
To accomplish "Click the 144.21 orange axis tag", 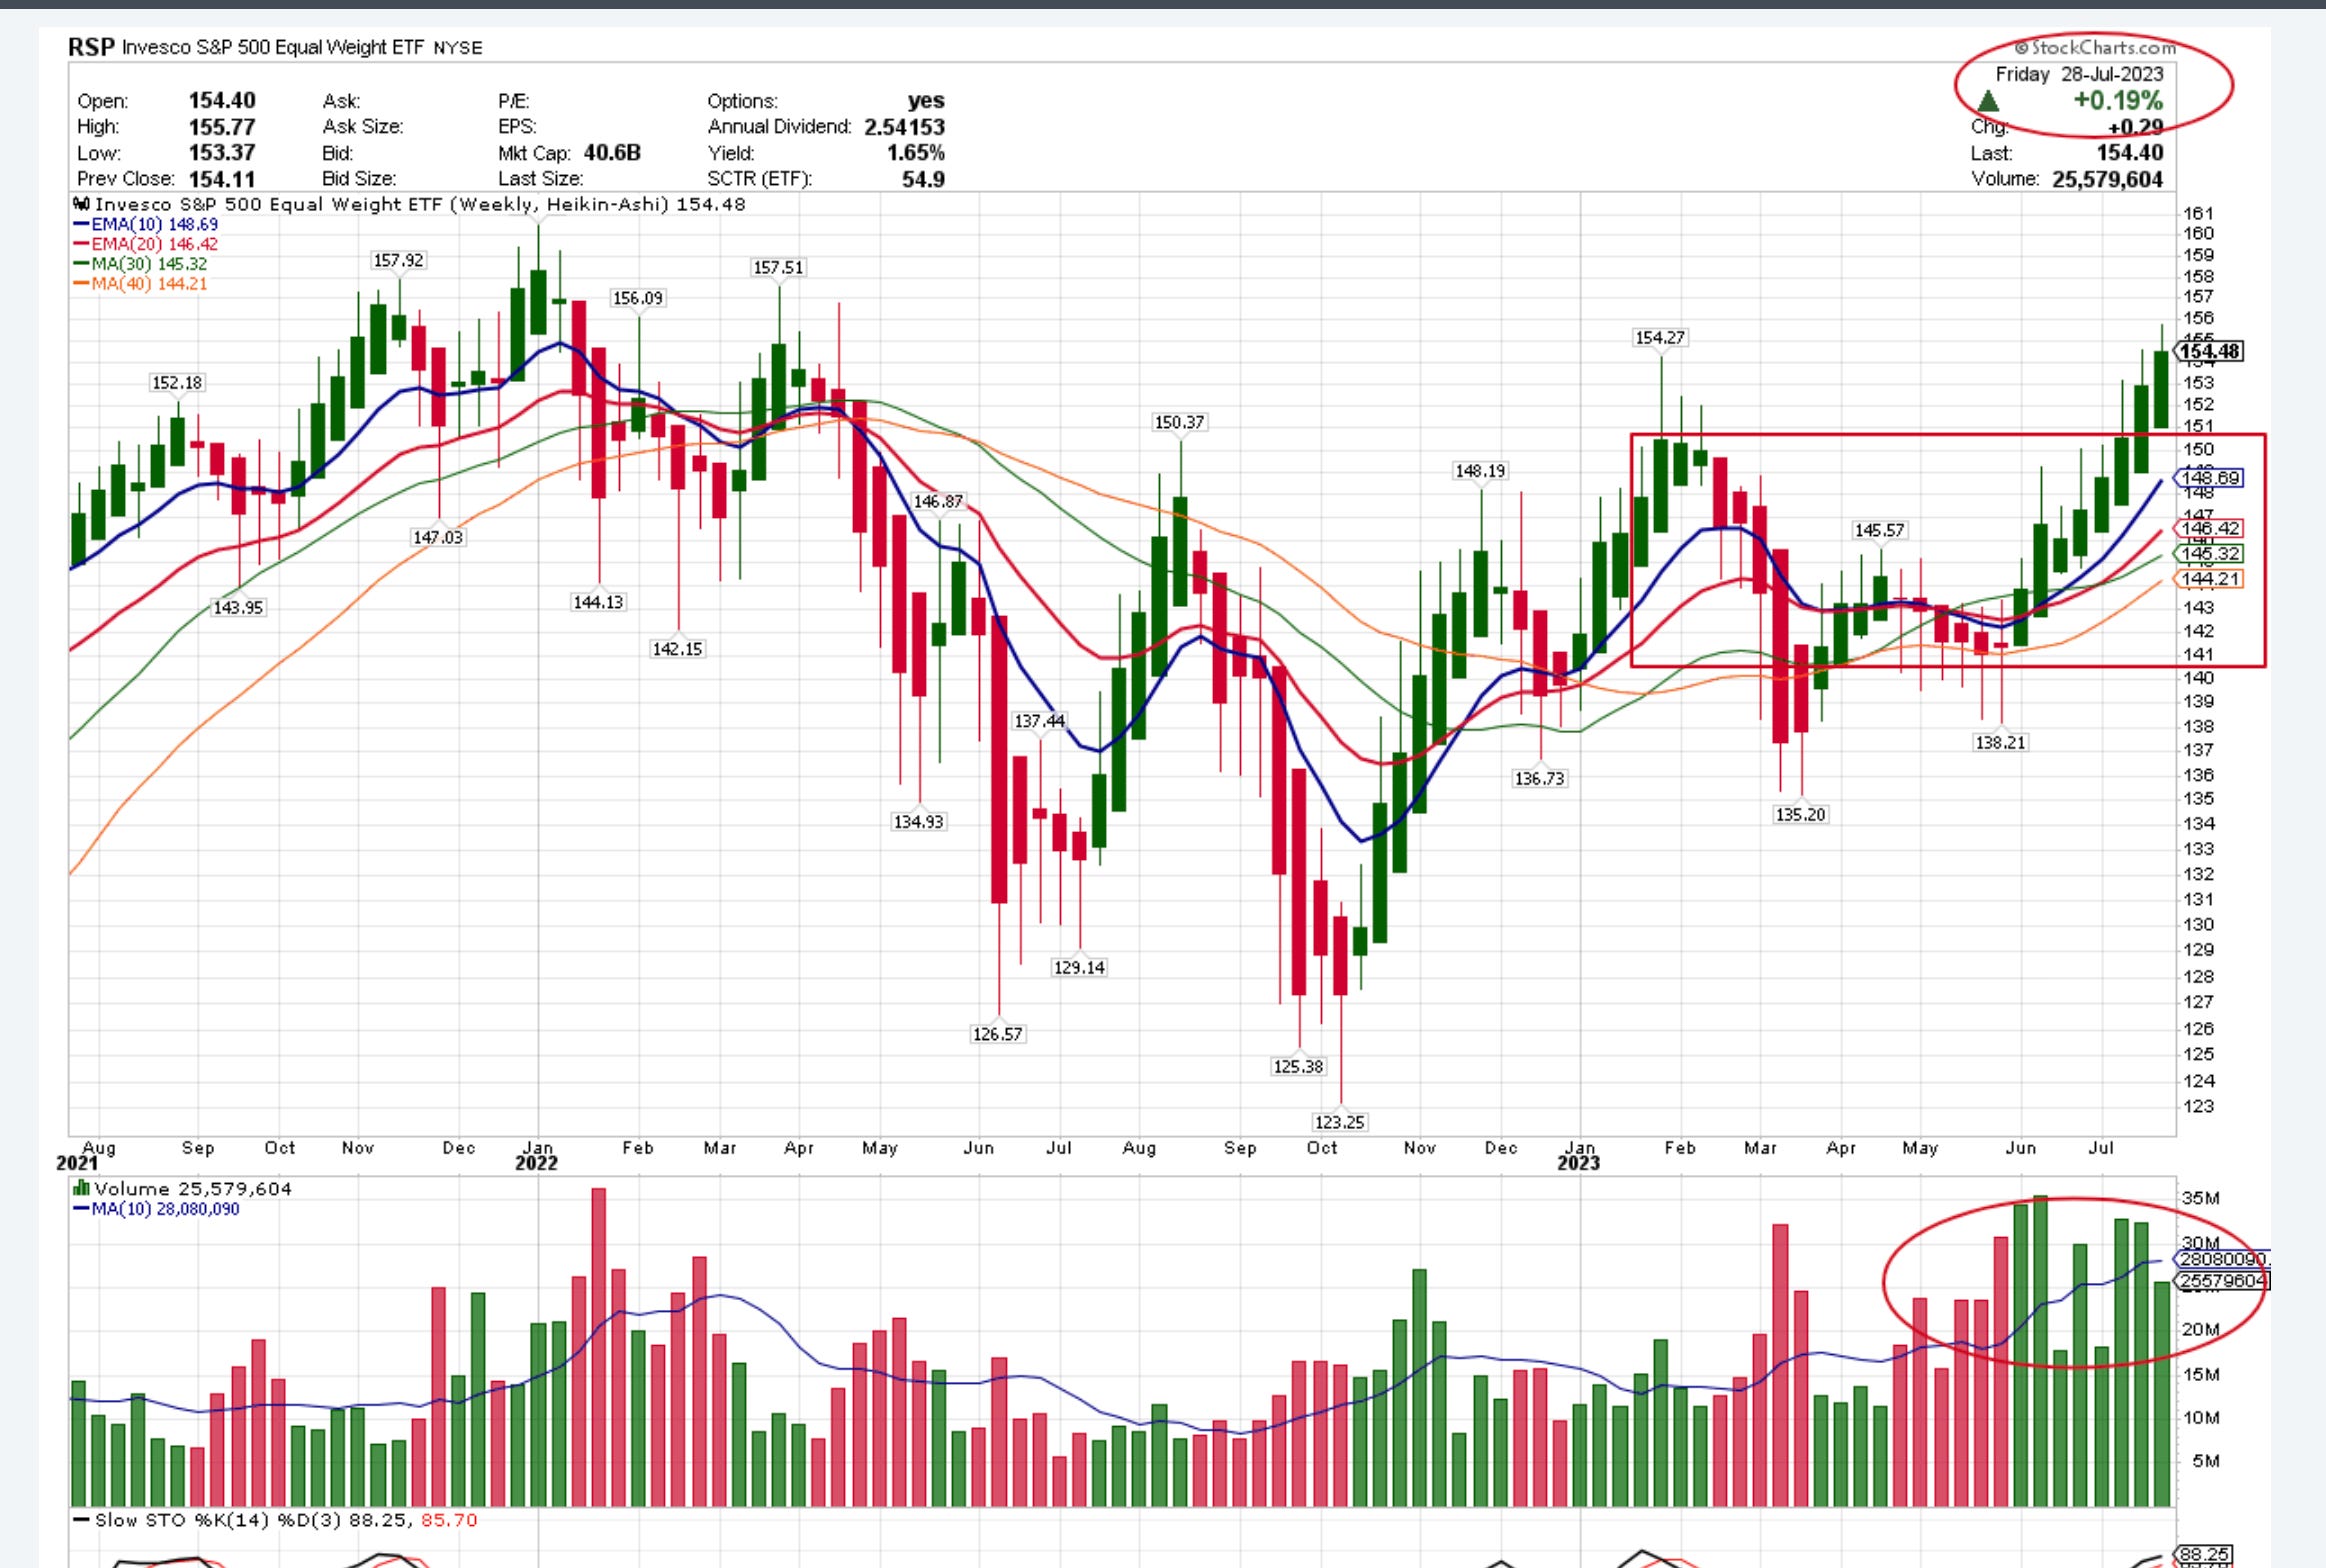I will 2210,578.
